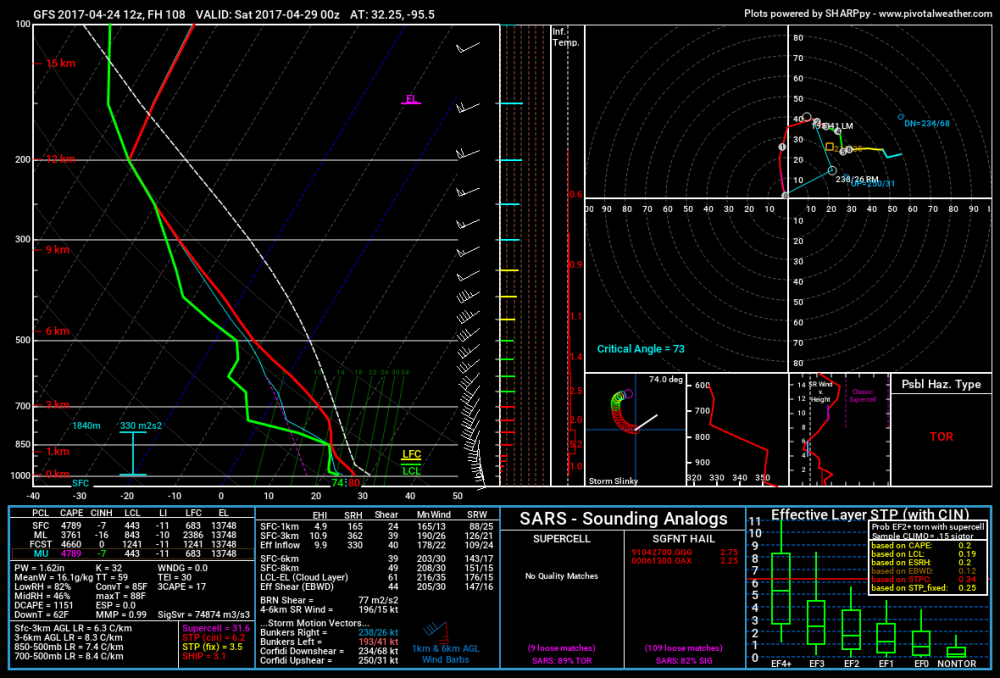Click the Bunkers right mover hodograph marker

tap(832, 170)
